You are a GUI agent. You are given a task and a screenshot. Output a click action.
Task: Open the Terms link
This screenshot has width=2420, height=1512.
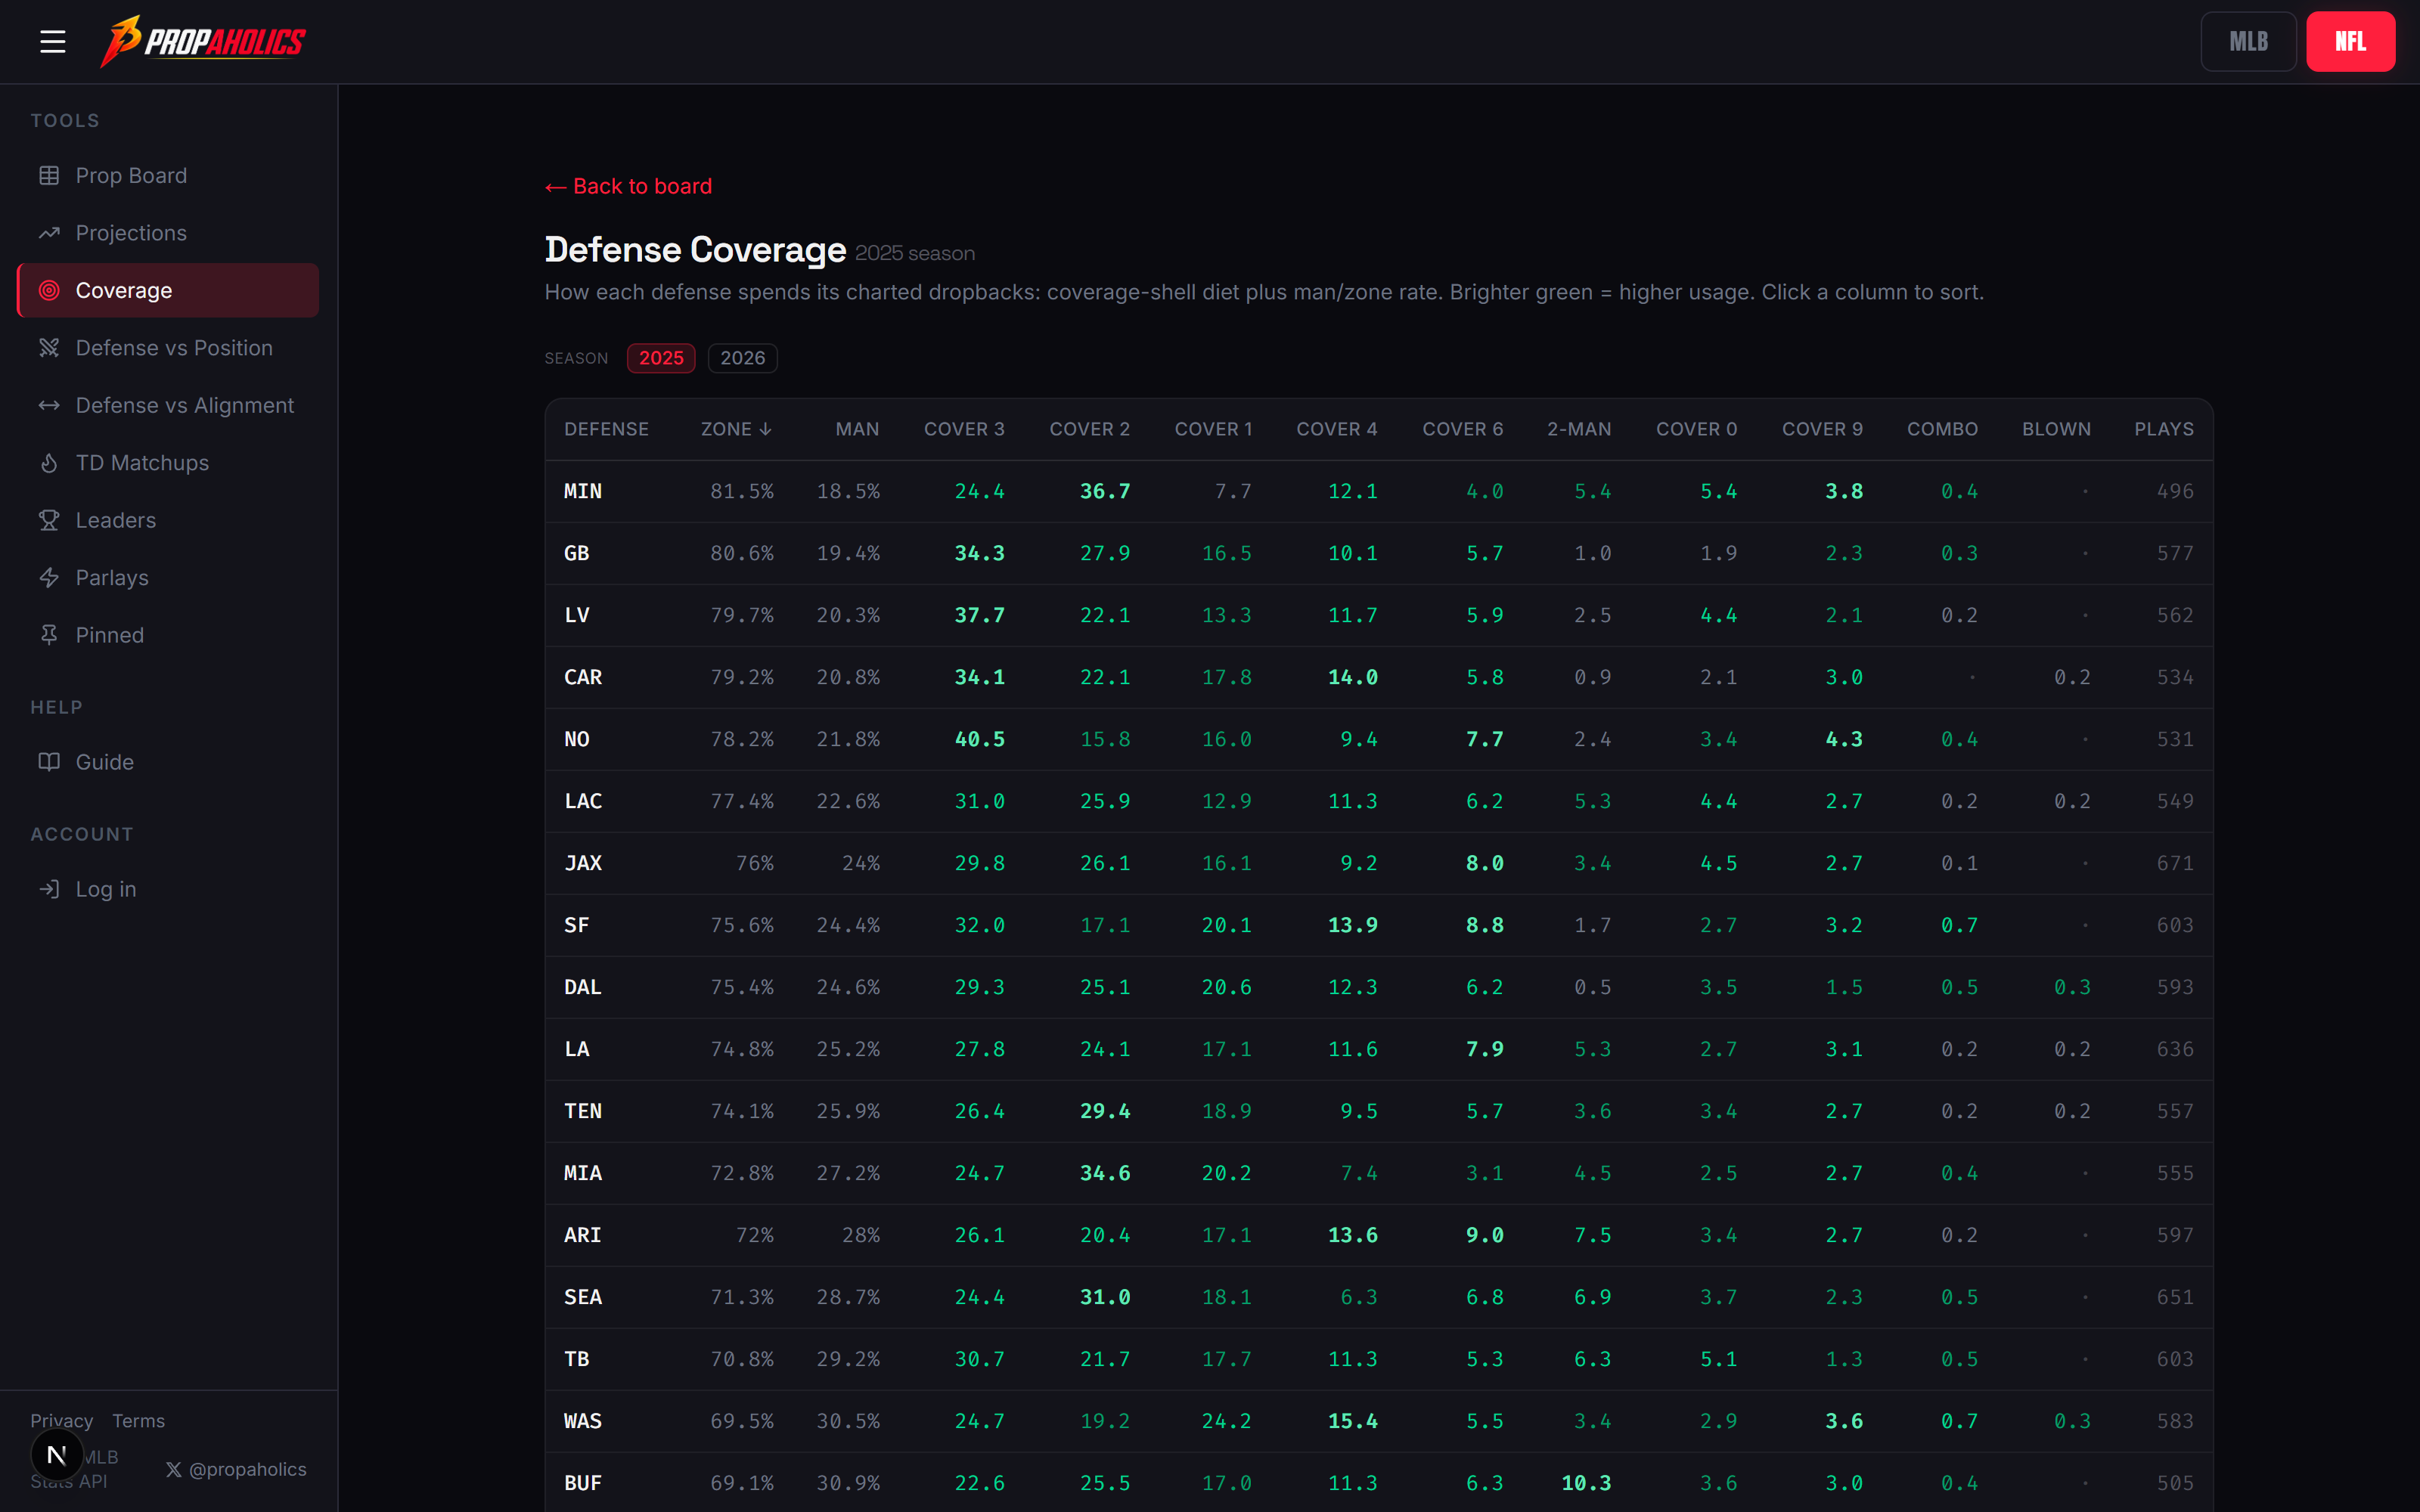tap(138, 1421)
